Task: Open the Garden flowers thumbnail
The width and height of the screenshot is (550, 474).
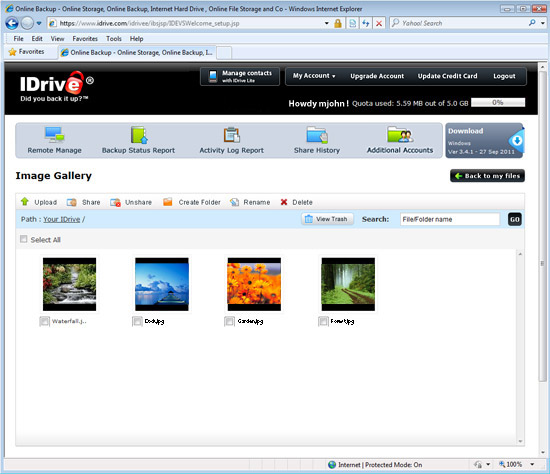Action: click(254, 284)
